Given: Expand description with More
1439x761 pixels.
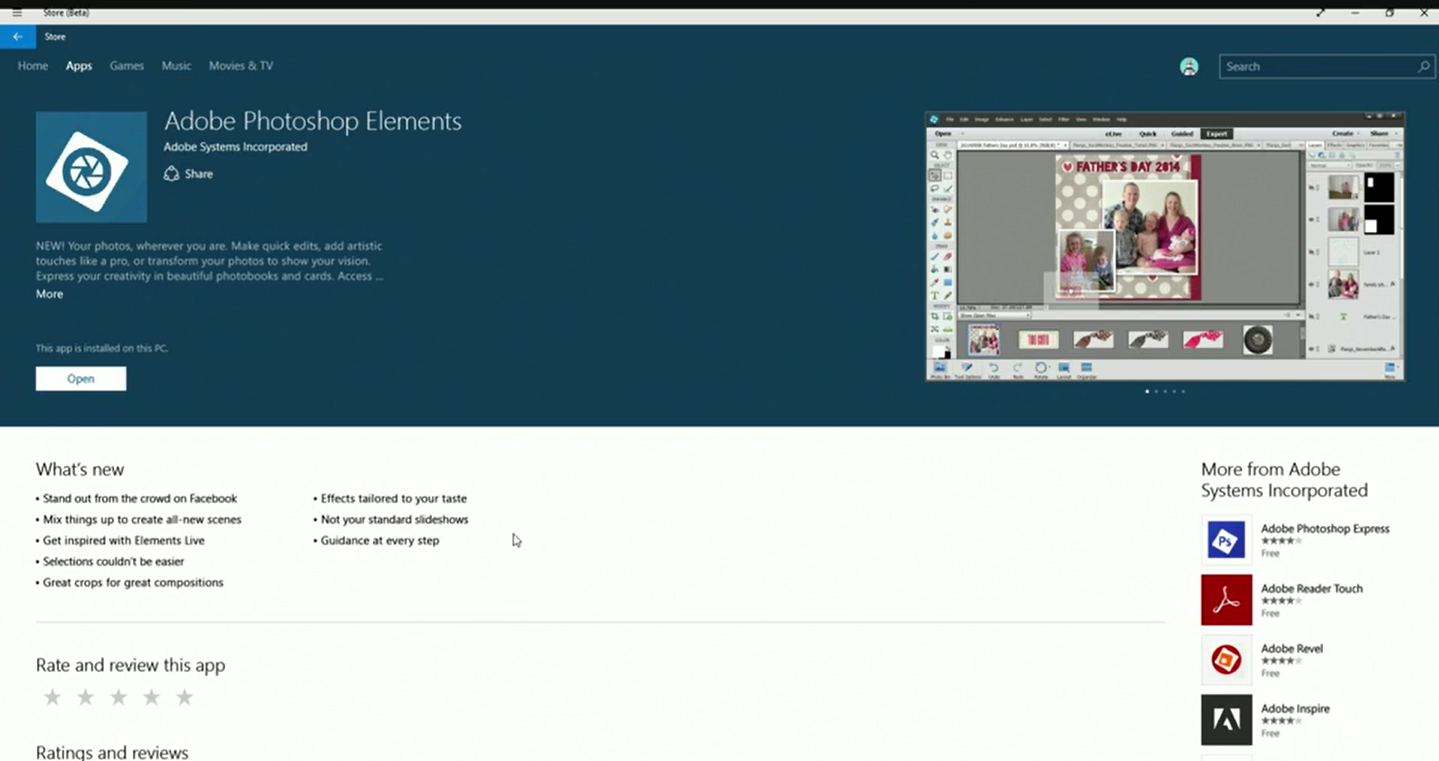Looking at the screenshot, I should pos(49,294).
